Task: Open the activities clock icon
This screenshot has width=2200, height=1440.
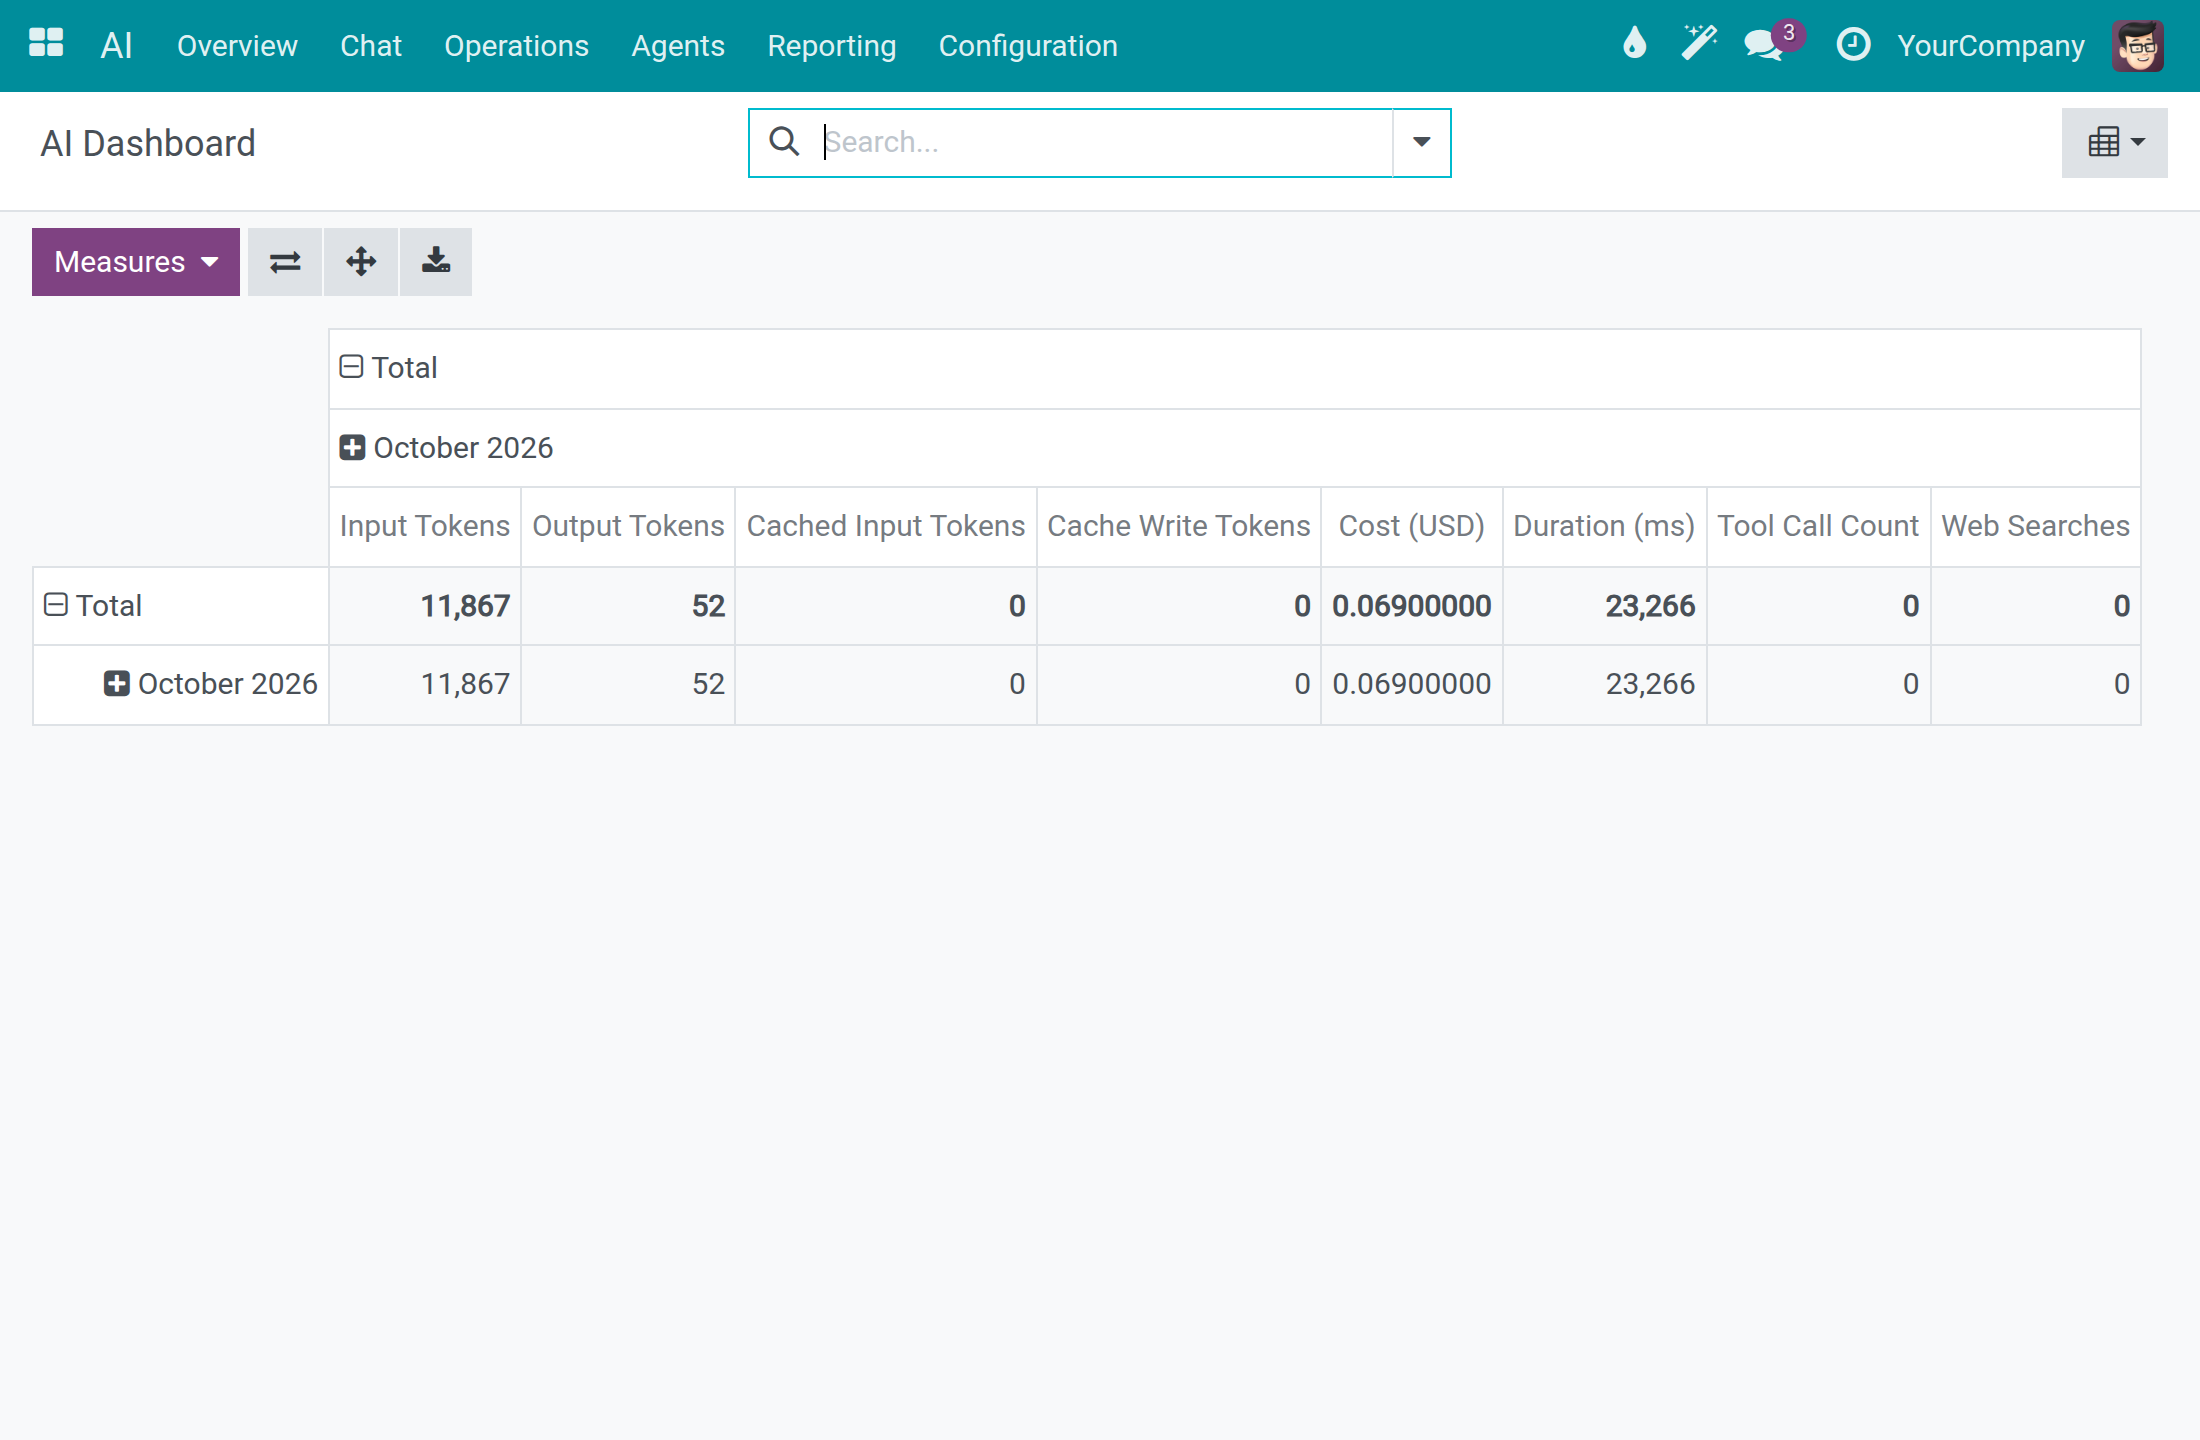Action: (x=1853, y=44)
